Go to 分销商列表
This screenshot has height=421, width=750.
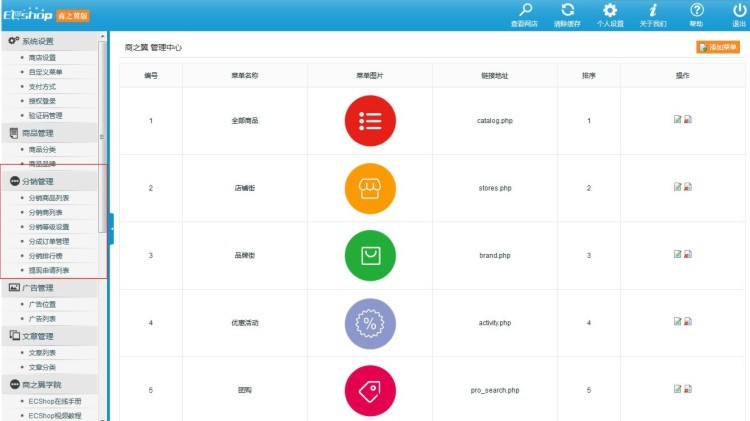[x=45, y=212]
